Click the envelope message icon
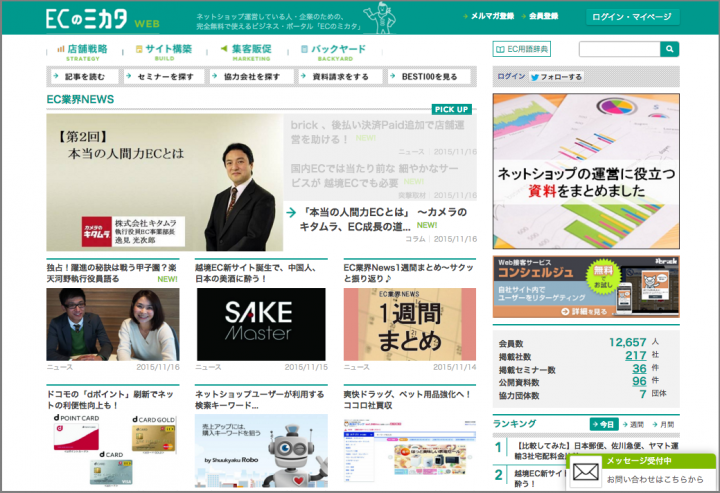The image size is (720, 493). click(x=587, y=470)
